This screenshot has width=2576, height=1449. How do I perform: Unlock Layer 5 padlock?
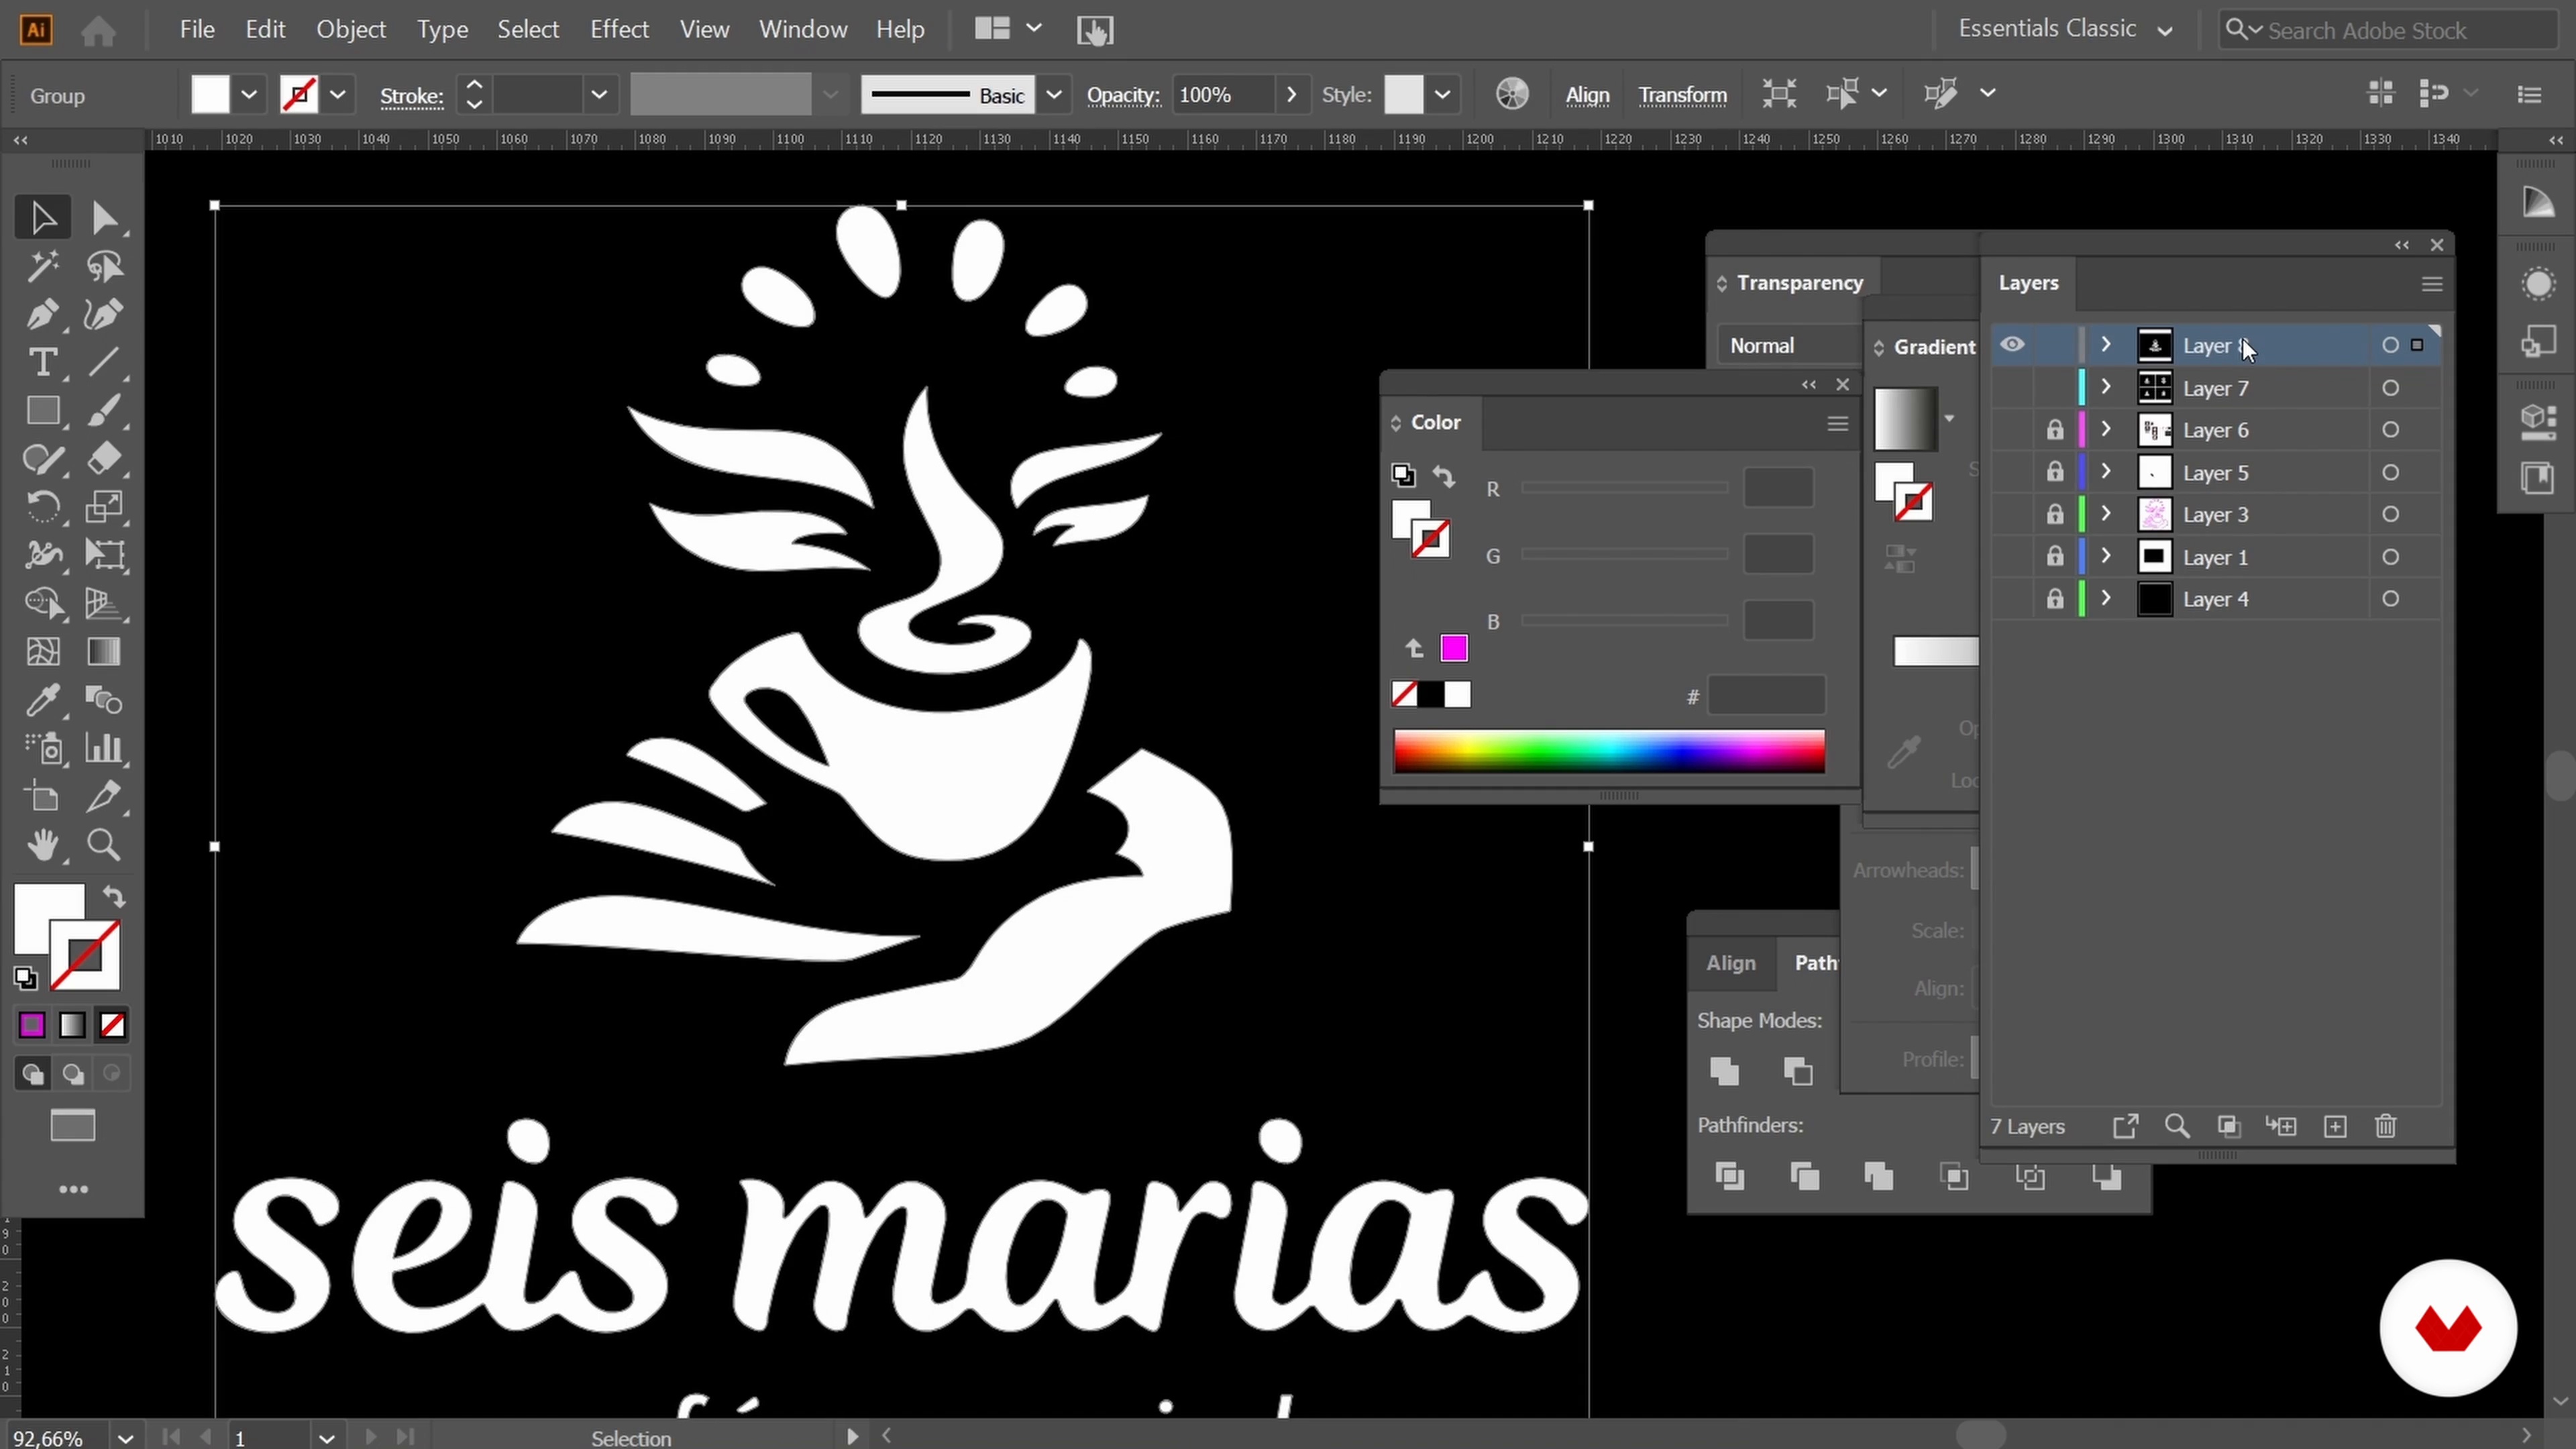coord(2054,472)
